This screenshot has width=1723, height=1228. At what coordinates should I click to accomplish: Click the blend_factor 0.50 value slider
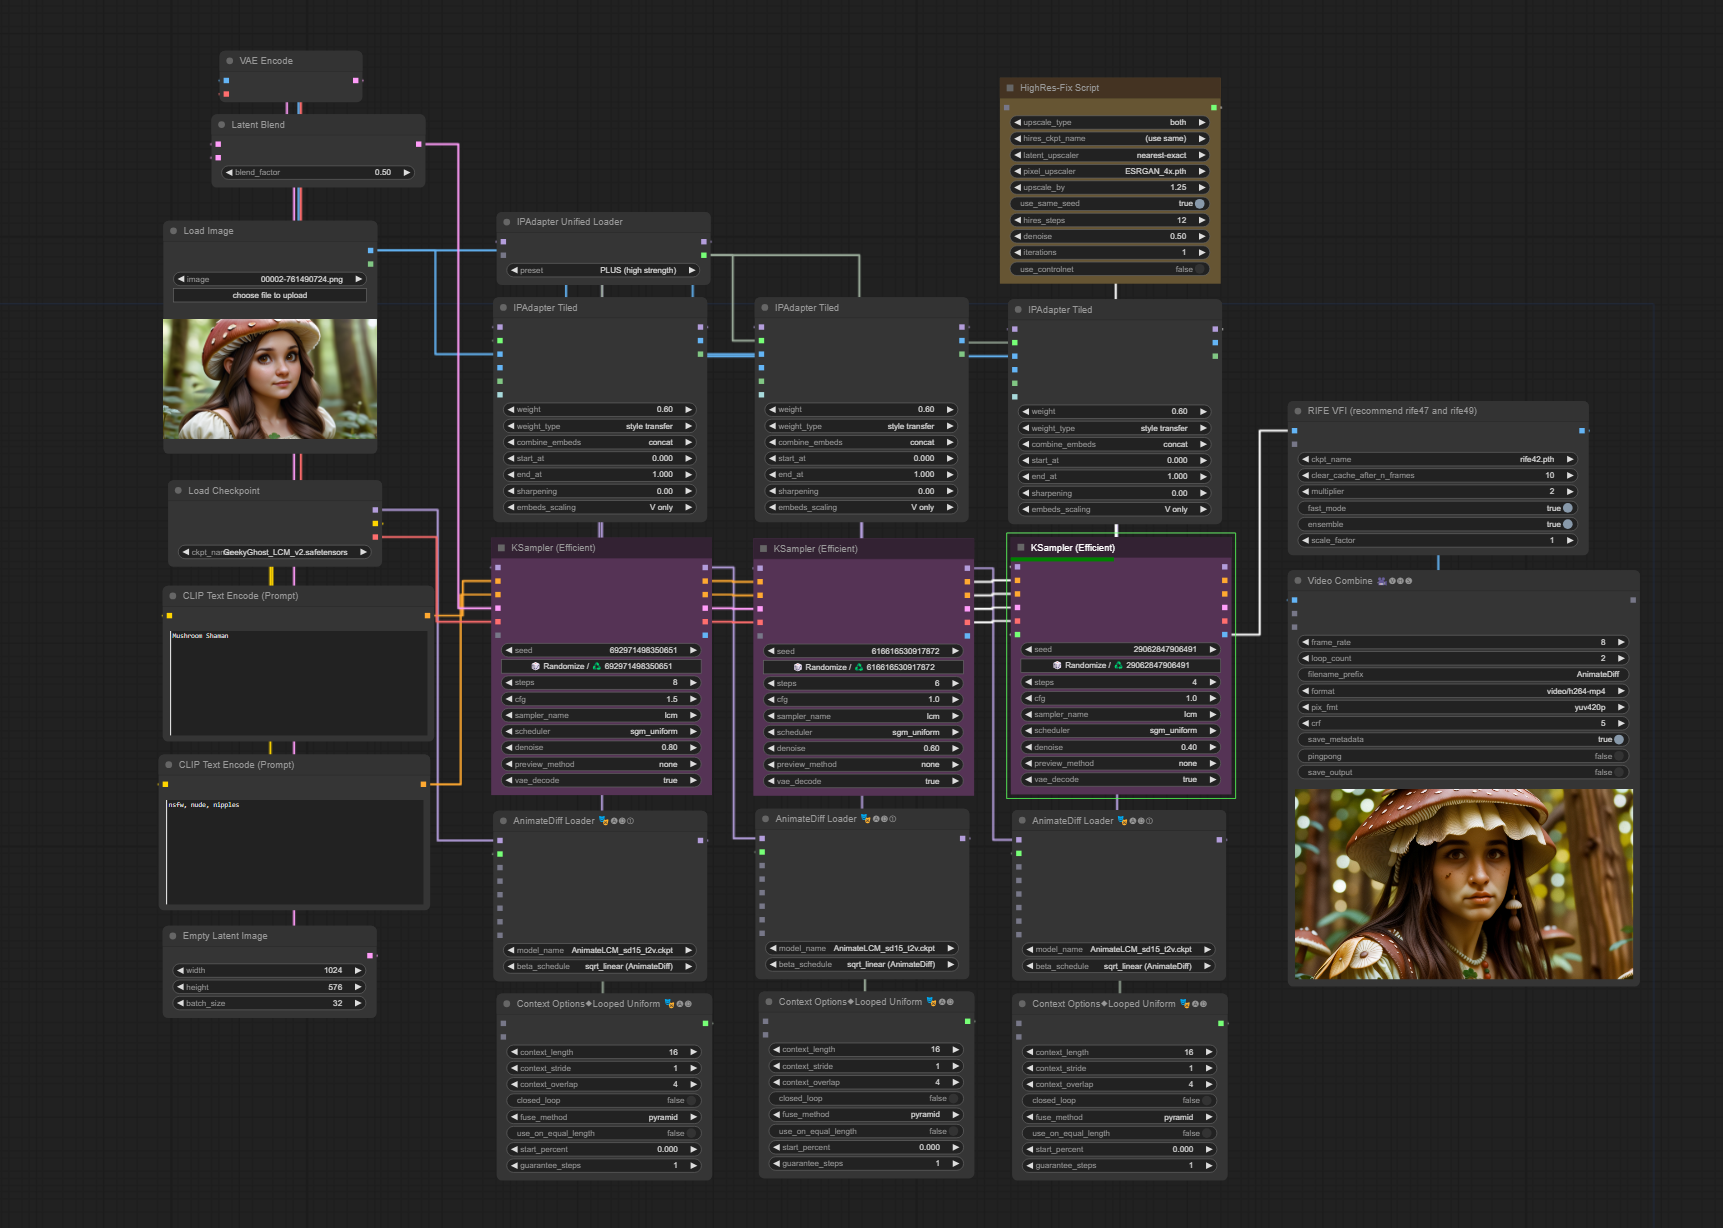pyautogui.click(x=318, y=172)
